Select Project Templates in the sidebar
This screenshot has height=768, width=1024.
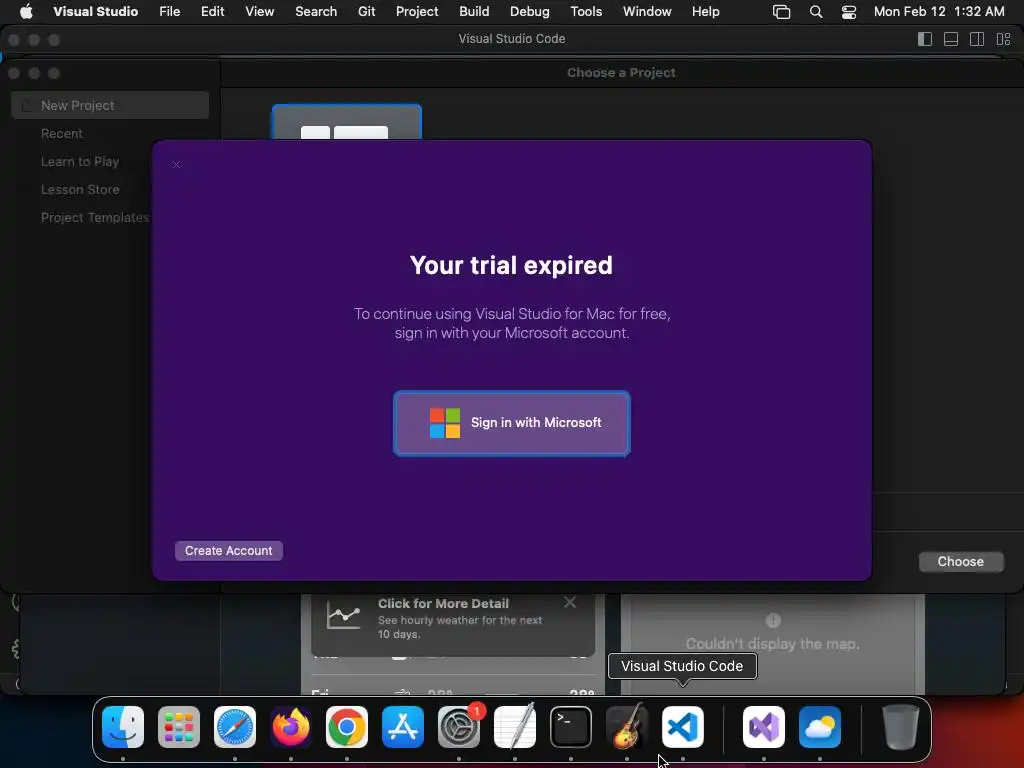point(95,217)
